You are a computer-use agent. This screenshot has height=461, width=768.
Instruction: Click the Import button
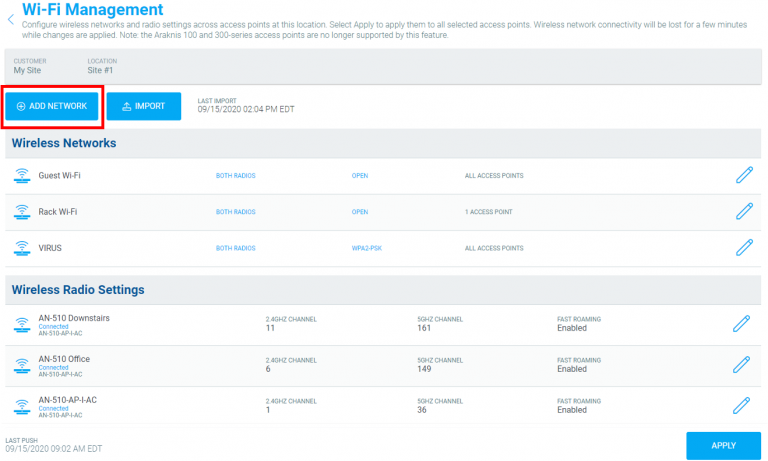(x=144, y=106)
